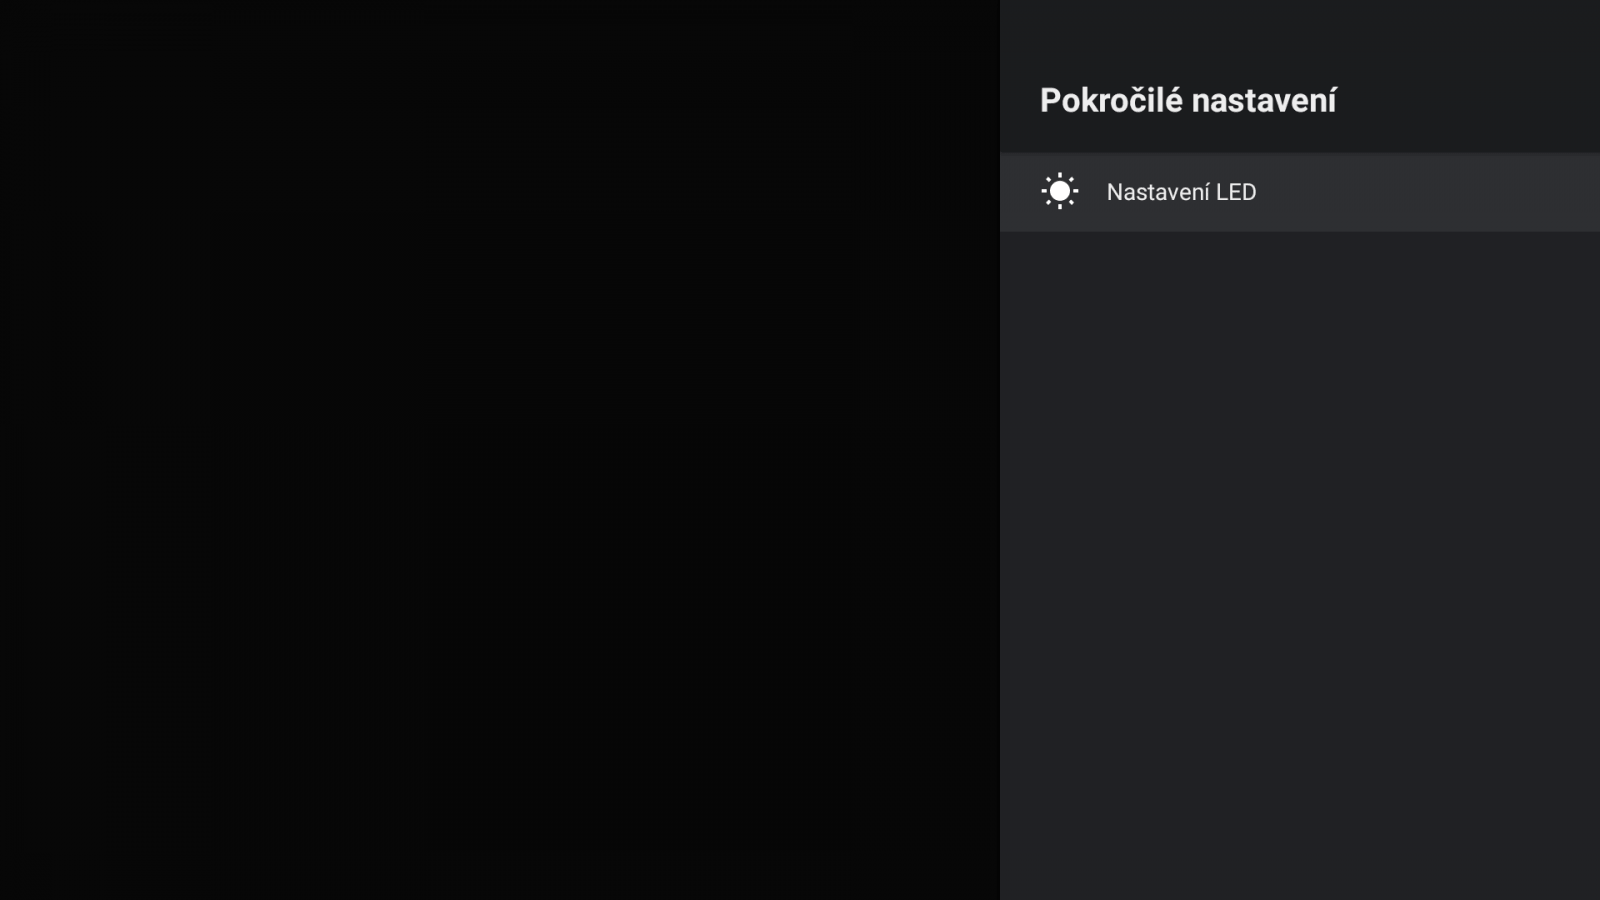This screenshot has width=1600, height=900.
Task: Select the Nastavení LED text label
Action: pyautogui.click(x=1181, y=192)
